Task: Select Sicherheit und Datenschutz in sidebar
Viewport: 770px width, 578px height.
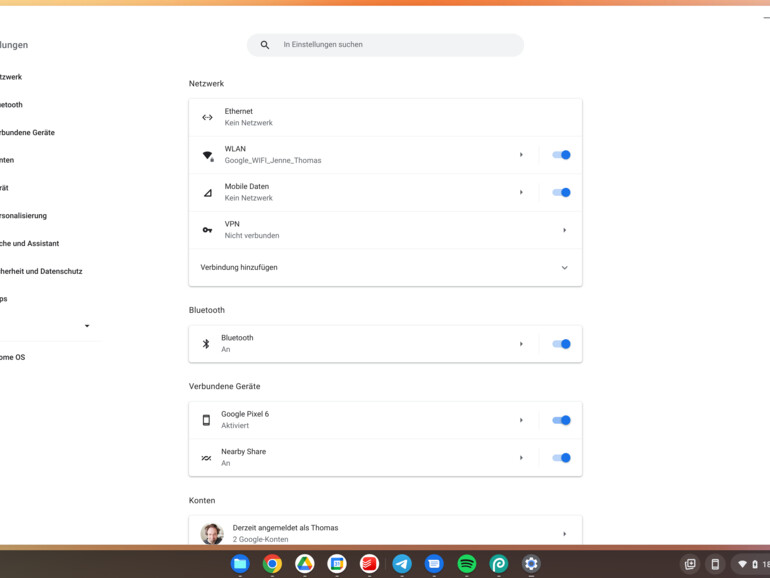Action: [41, 271]
